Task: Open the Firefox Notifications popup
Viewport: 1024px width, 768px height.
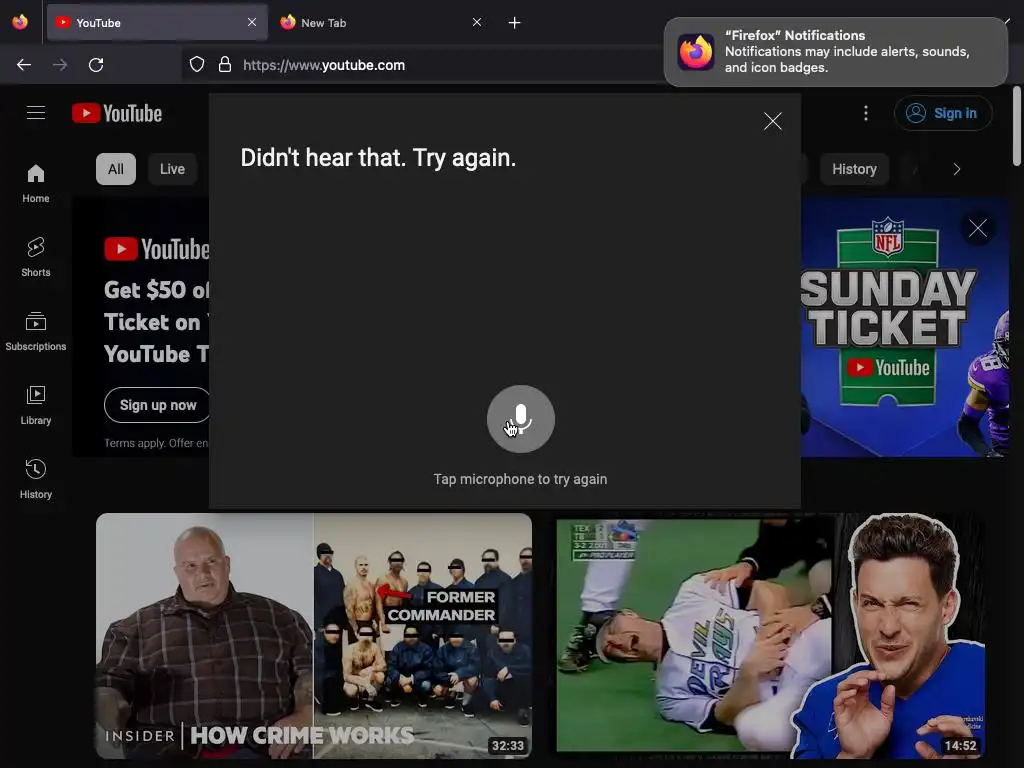Action: click(835, 52)
